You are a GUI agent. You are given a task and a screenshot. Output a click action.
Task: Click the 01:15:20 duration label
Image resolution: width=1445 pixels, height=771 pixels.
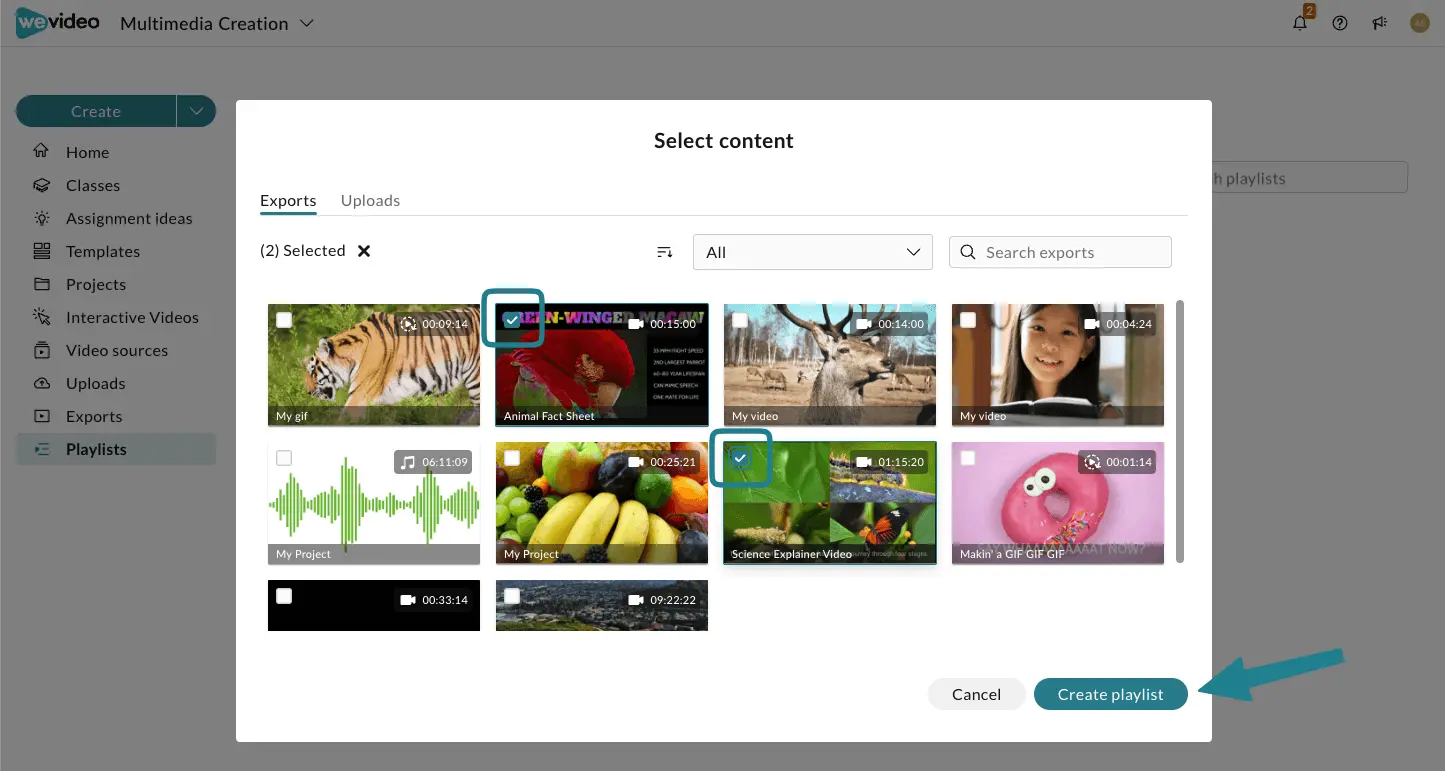901,462
